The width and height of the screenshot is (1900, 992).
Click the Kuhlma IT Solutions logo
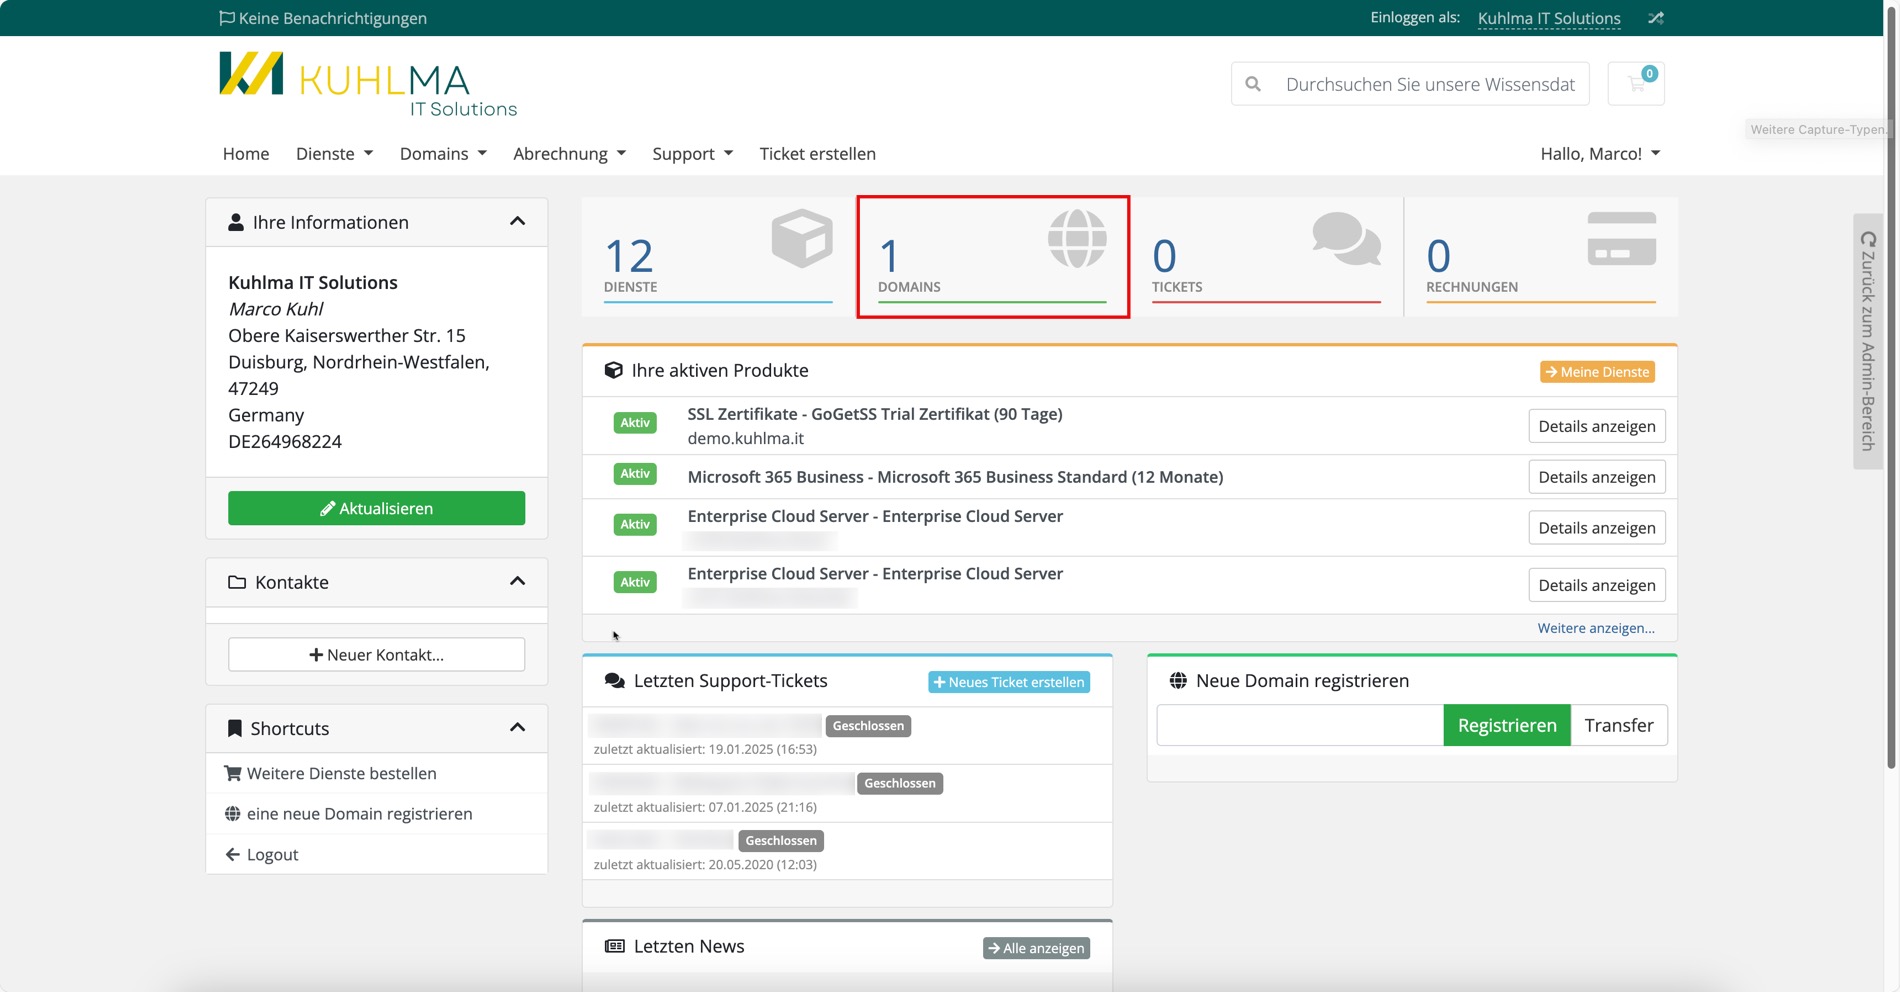[x=368, y=85]
